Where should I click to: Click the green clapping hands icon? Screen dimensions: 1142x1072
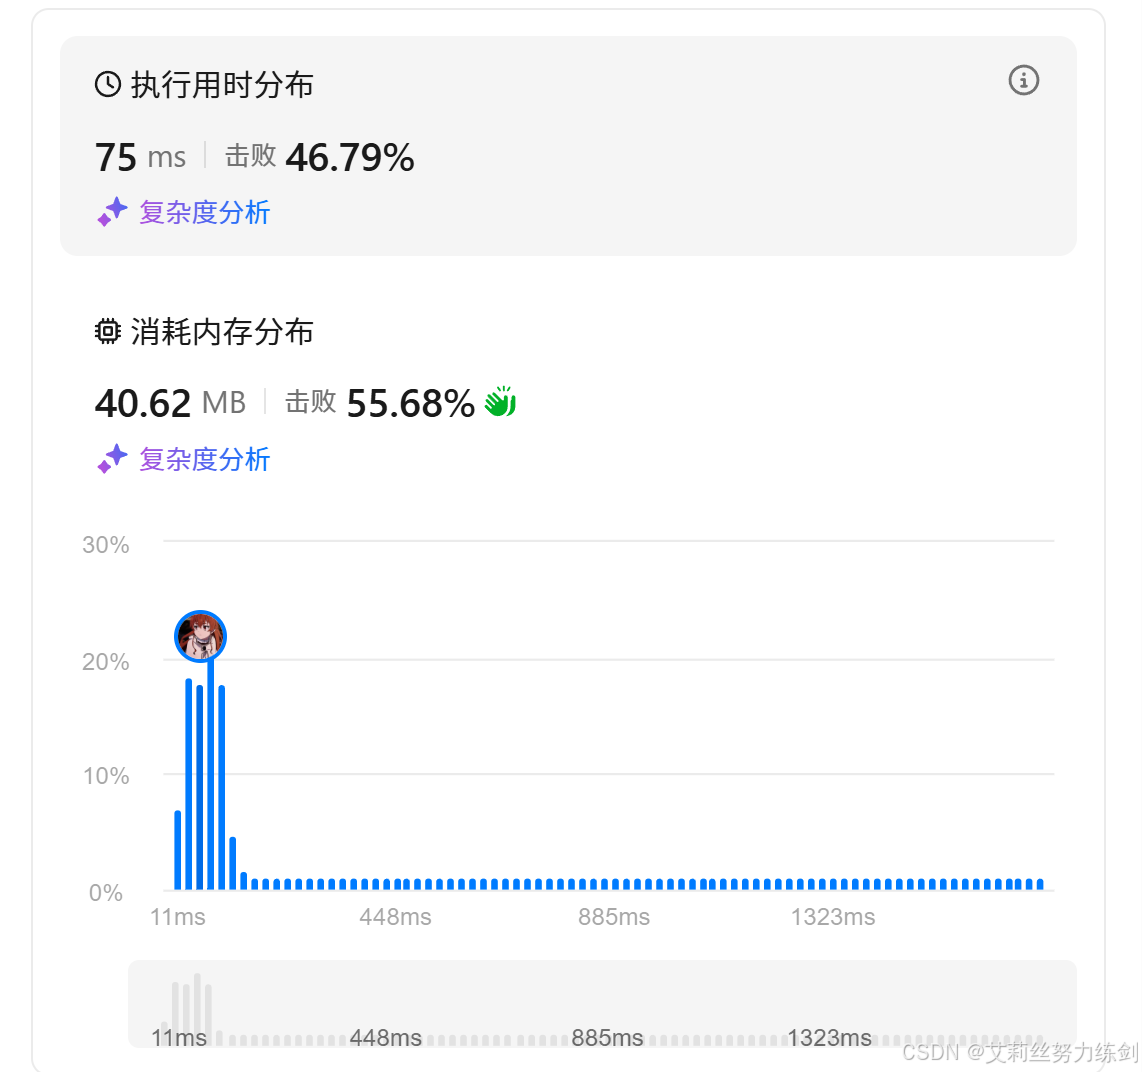500,402
